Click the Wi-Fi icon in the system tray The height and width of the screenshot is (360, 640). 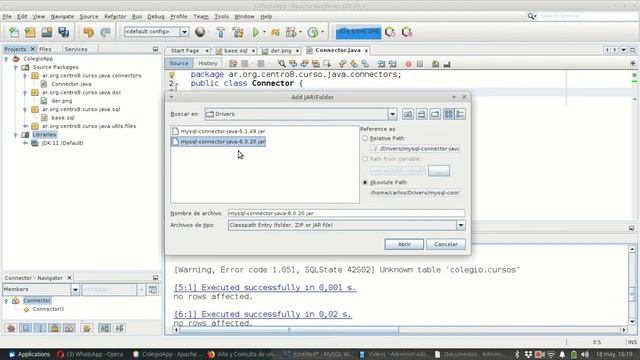pyautogui.click(x=551, y=354)
